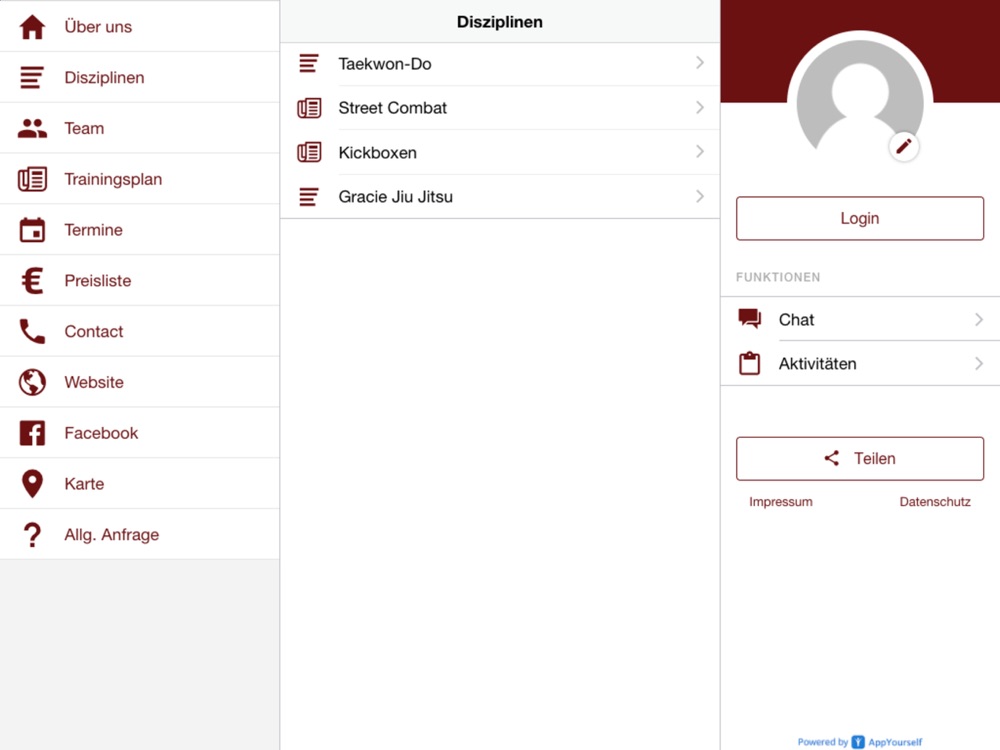Select the Contact menu item
Image resolution: width=1000 pixels, height=750 pixels.
point(140,331)
